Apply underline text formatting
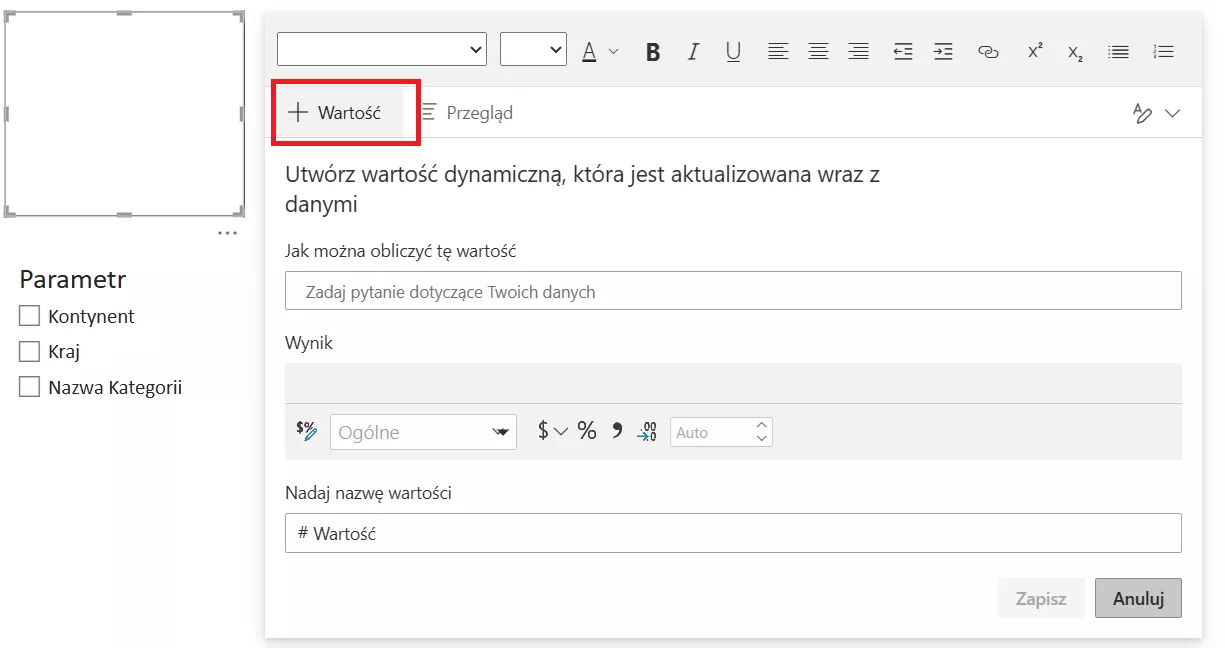 pyautogui.click(x=733, y=52)
